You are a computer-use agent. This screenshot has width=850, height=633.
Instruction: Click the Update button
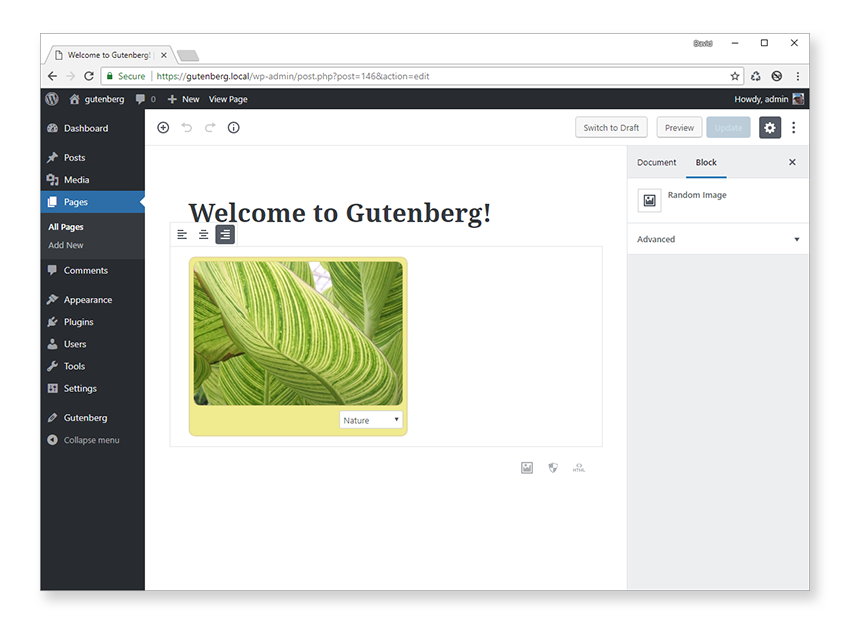click(728, 127)
